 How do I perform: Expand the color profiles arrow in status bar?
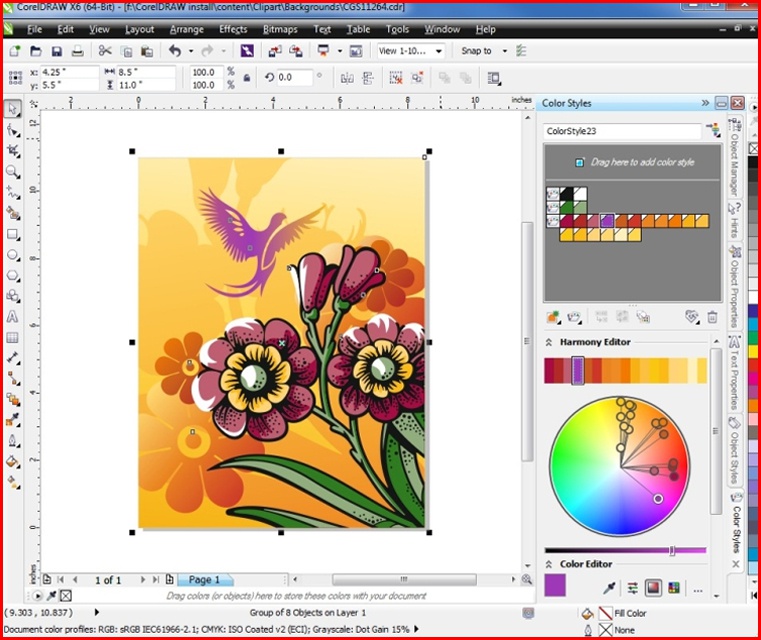(x=416, y=629)
